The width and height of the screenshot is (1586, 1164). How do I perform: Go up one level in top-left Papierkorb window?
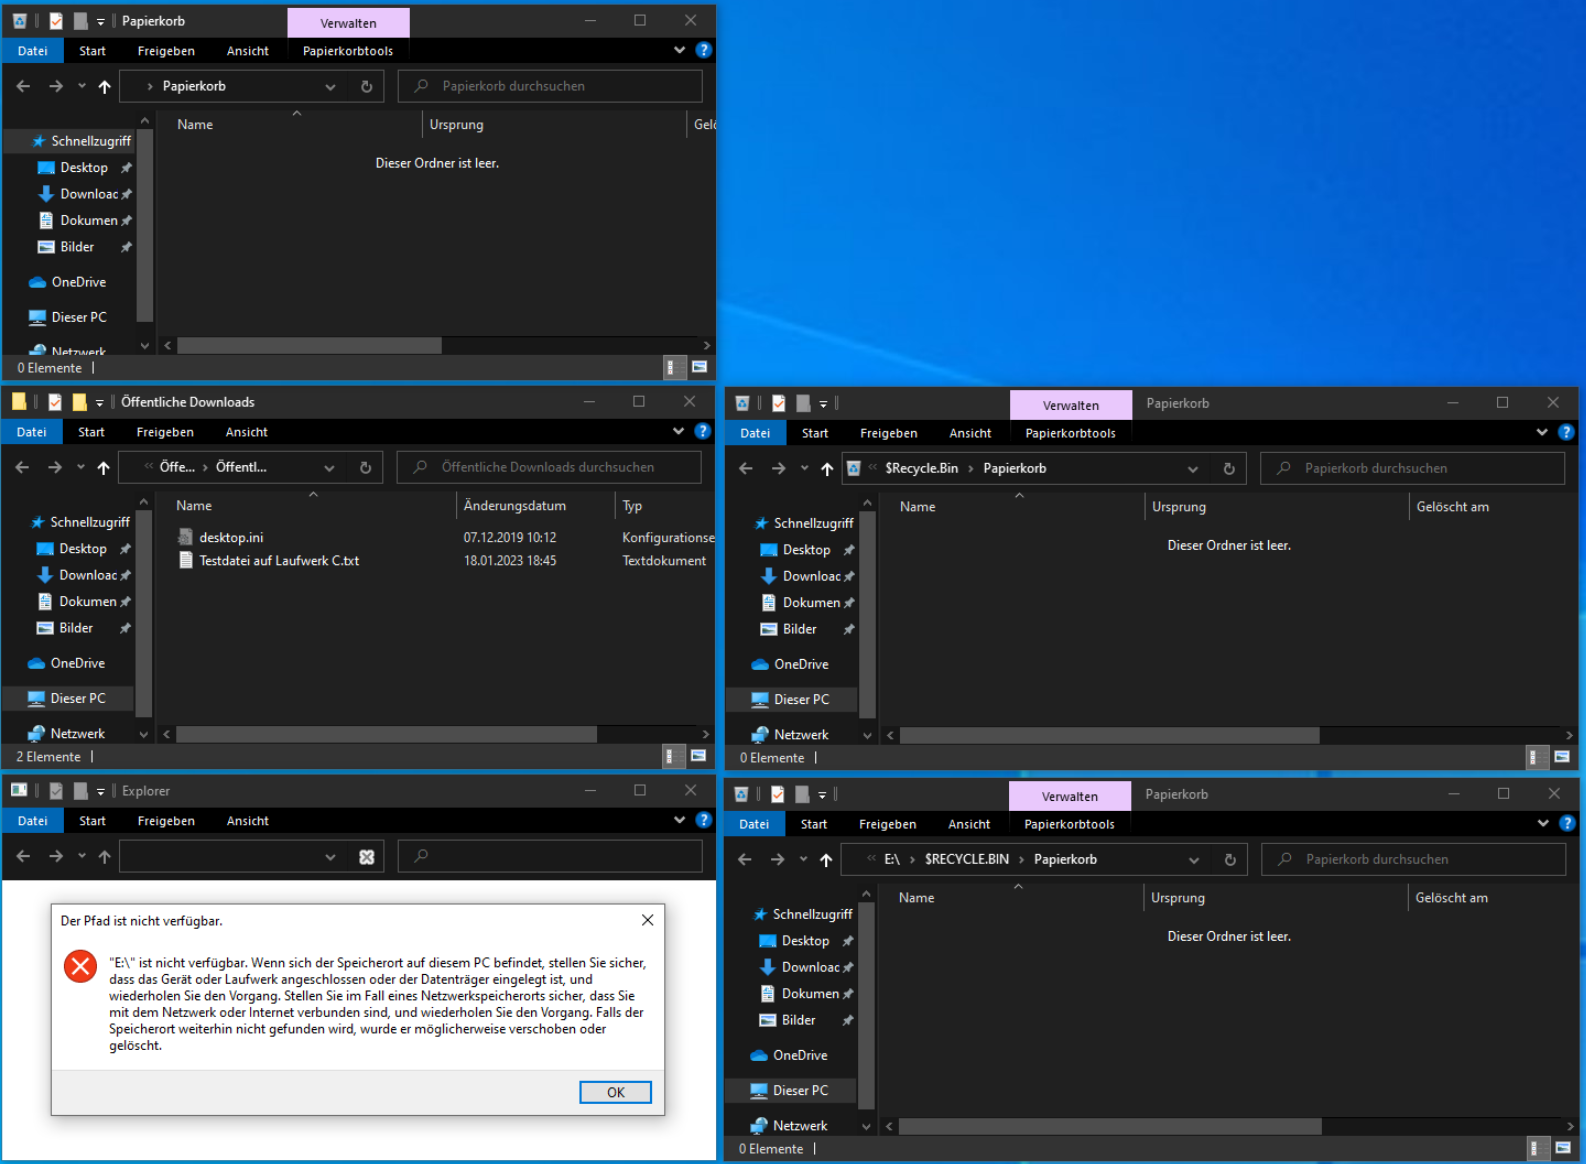[104, 87]
